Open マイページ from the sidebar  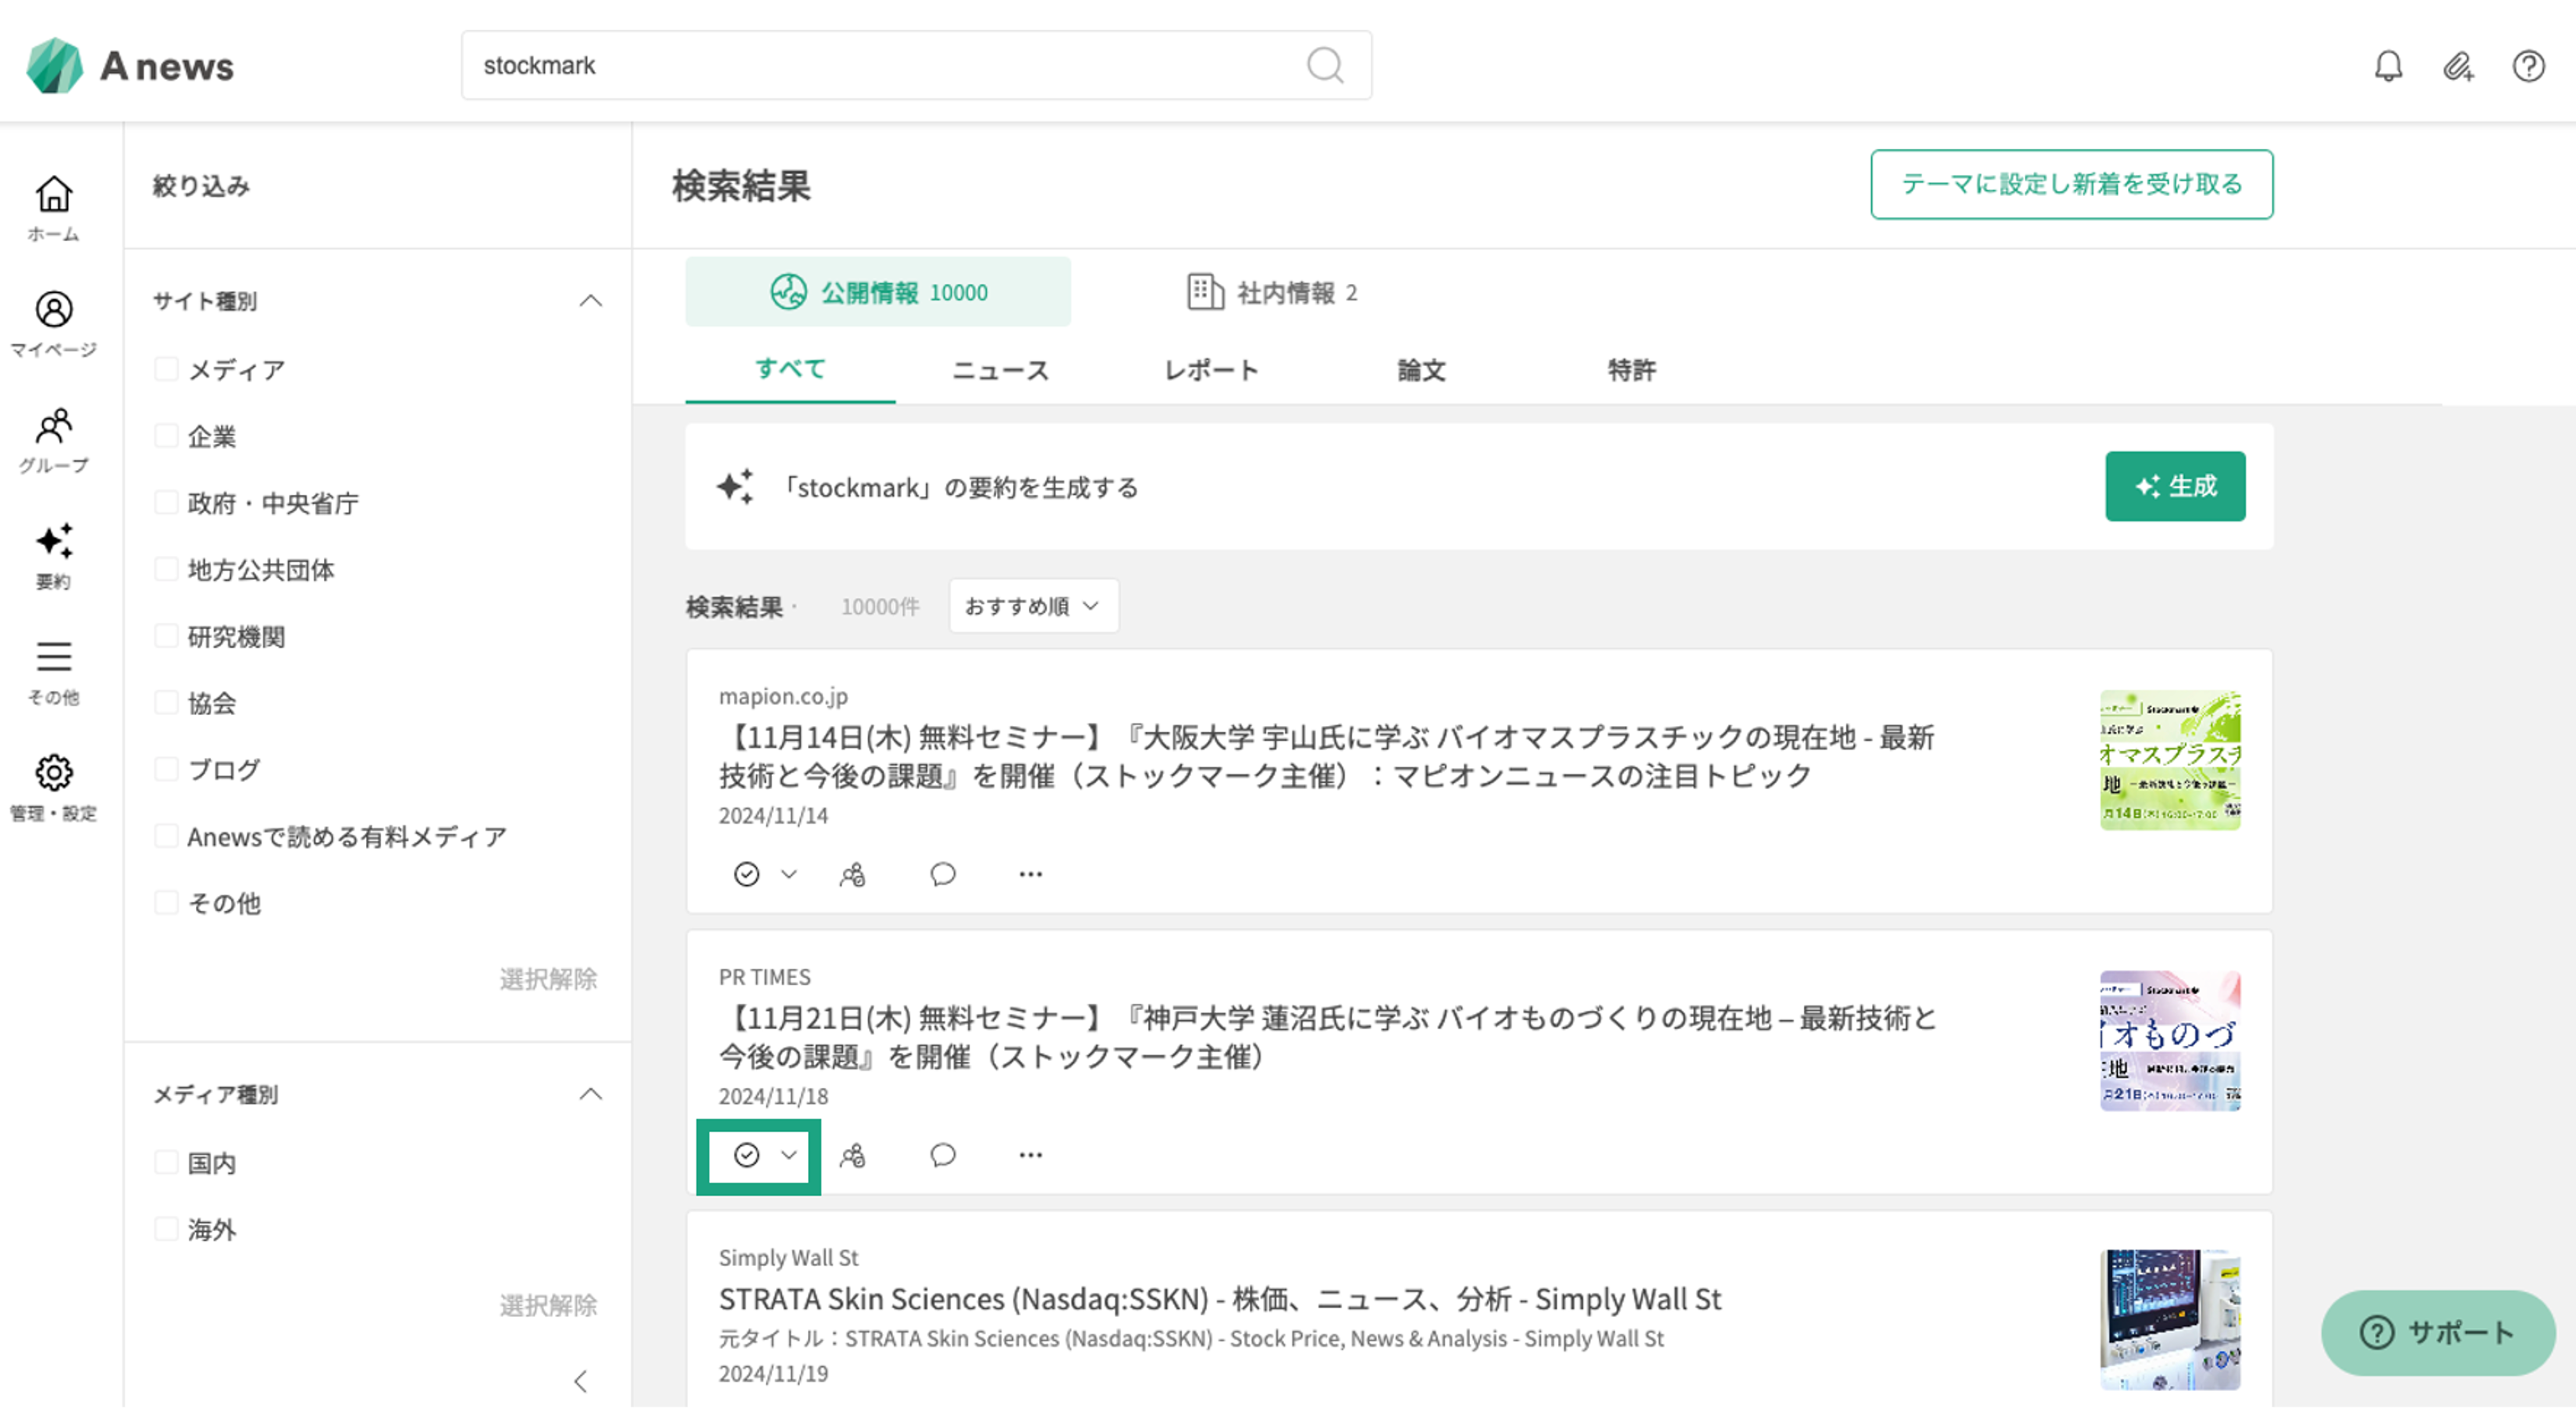pyautogui.click(x=53, y=323)
